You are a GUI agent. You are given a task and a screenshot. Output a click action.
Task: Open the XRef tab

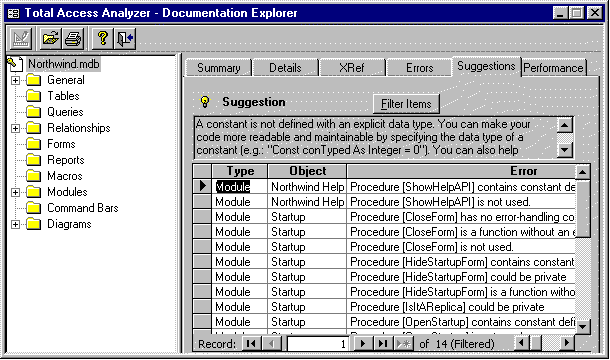coord(352,68)
